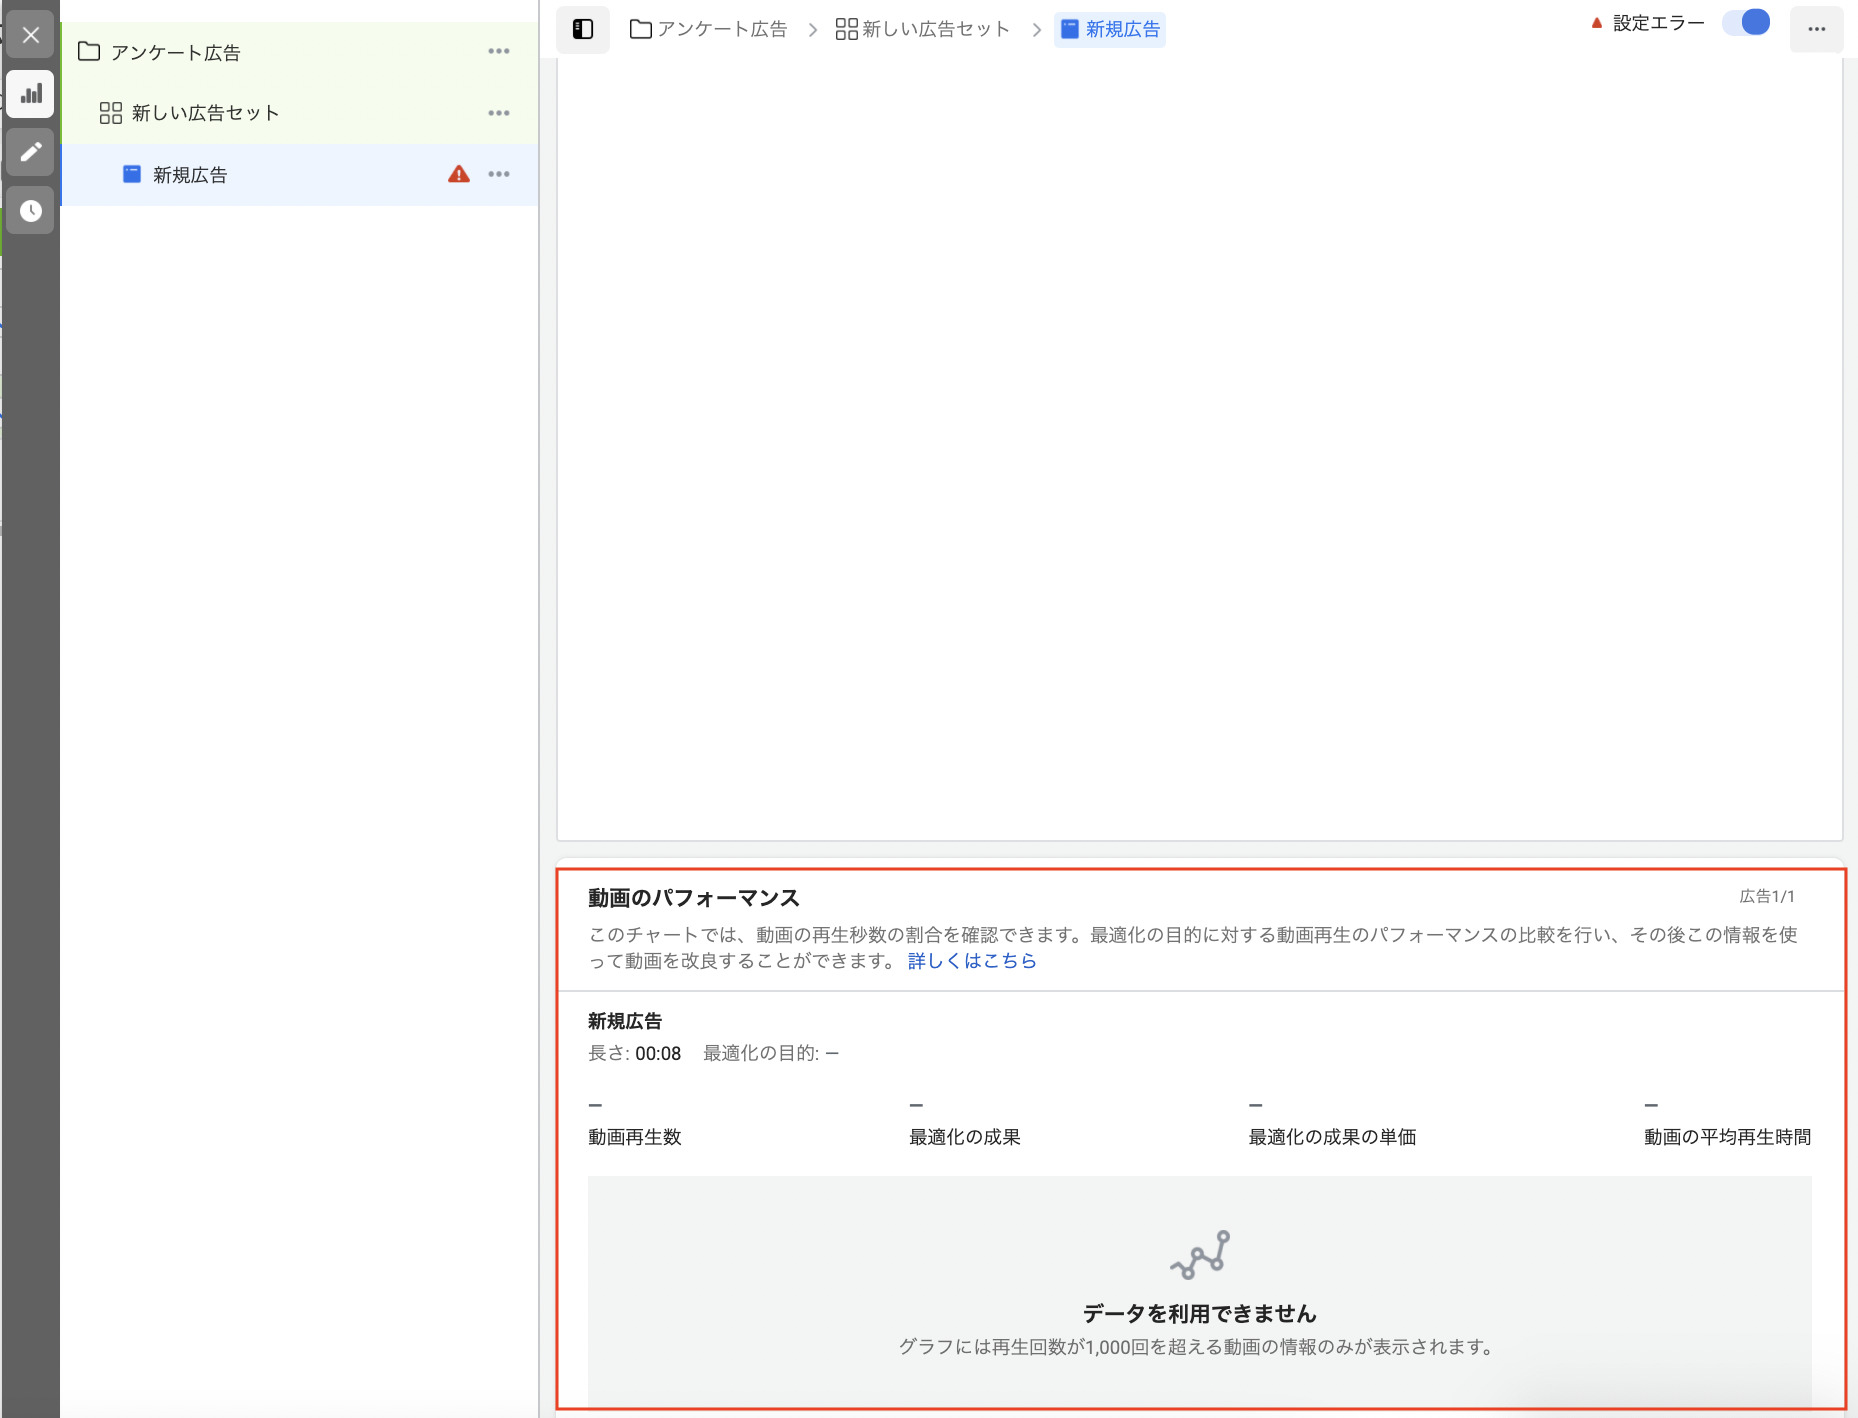Disable the ad using the blue toggle switch
The width and height of the screenshot is (1858, 1418).
point(1746,21)
